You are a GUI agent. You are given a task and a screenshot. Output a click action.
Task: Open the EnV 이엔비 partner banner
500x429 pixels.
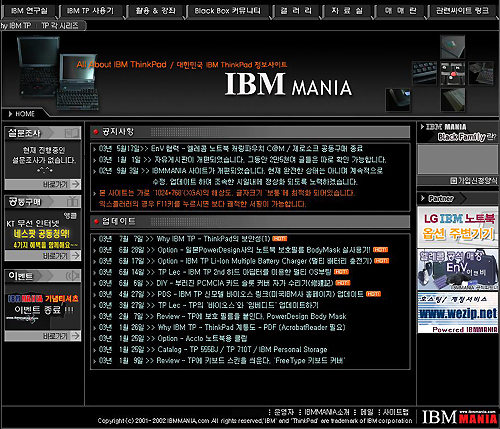458,270
